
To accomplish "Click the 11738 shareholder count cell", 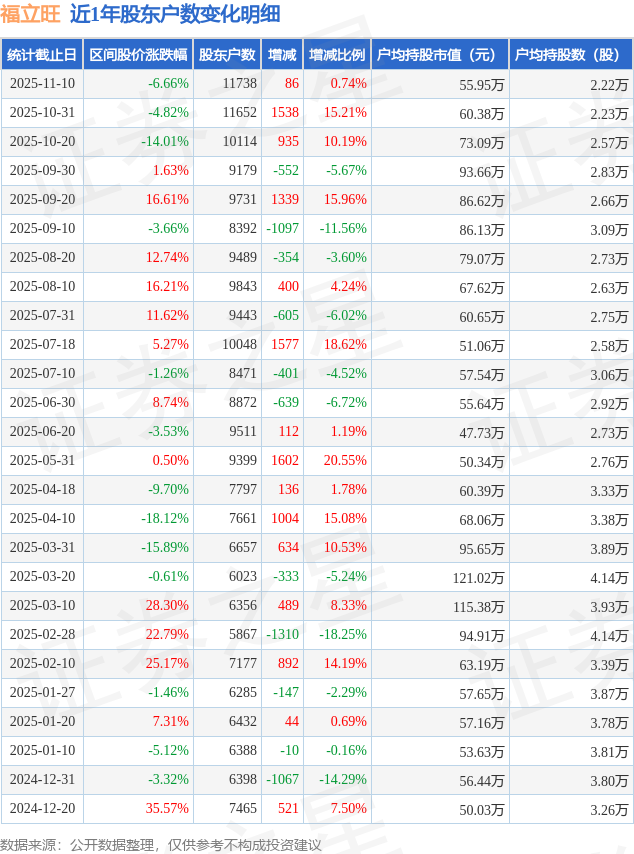I will (240, 84).
